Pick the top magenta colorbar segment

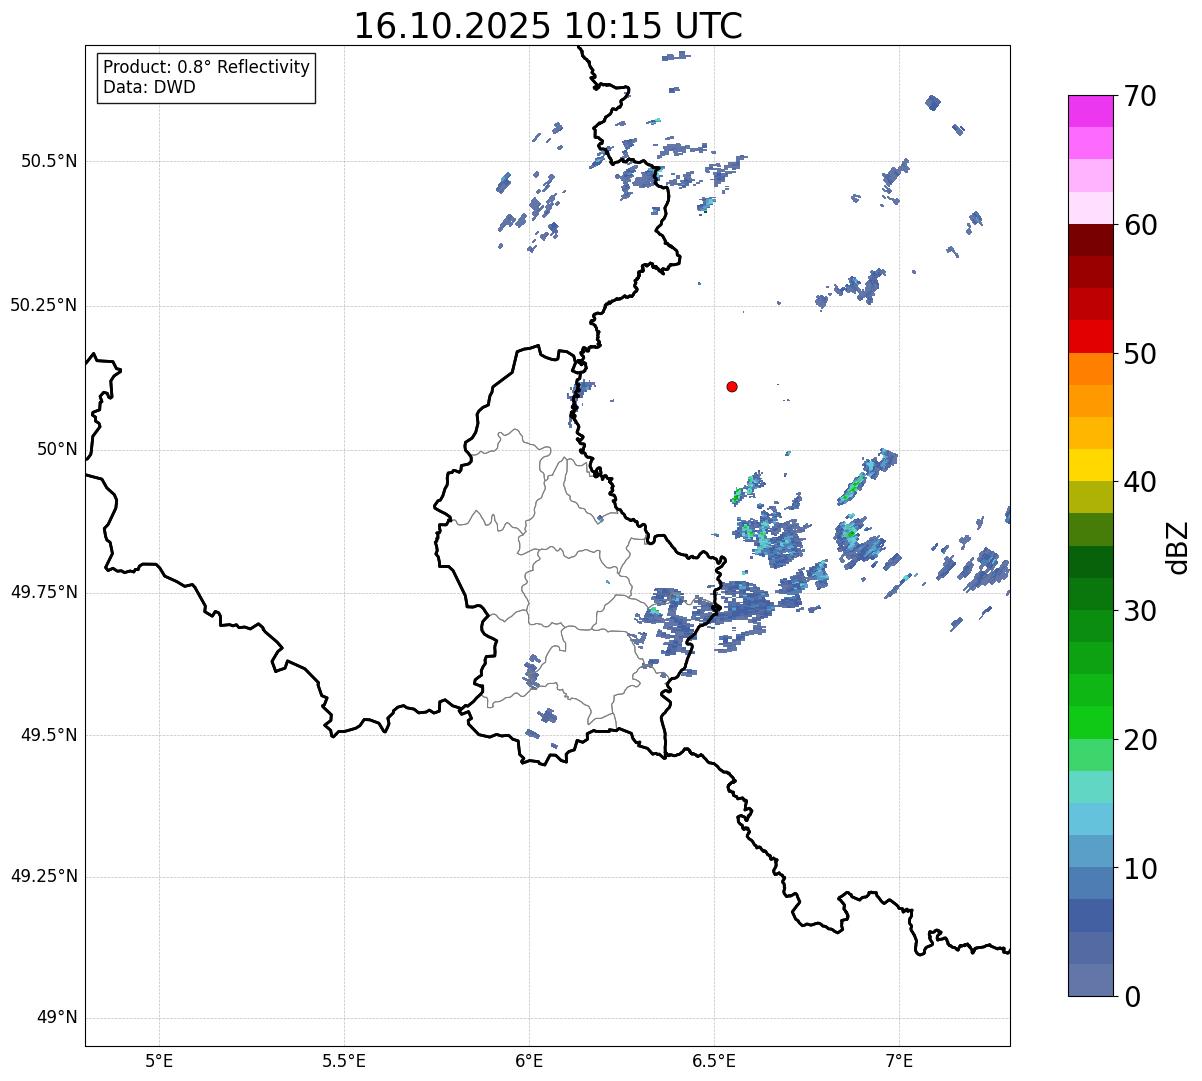[x=1090, y=111]
